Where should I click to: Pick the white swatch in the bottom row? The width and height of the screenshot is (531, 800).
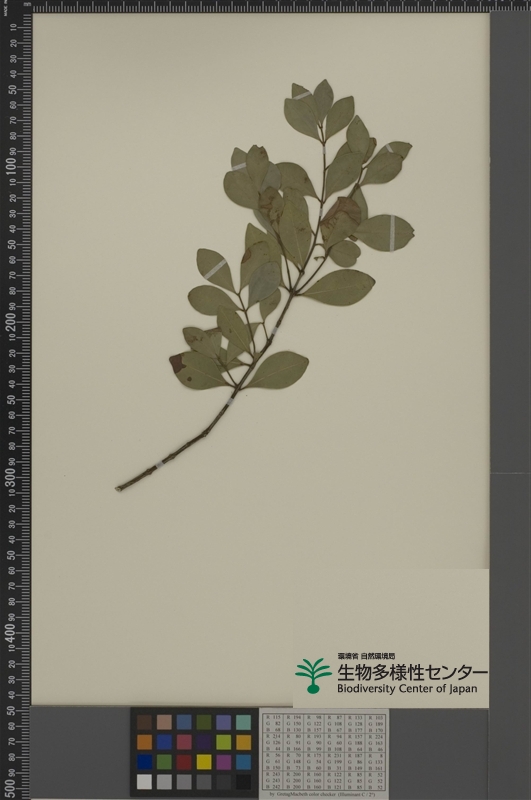click(x=144, y=782)
